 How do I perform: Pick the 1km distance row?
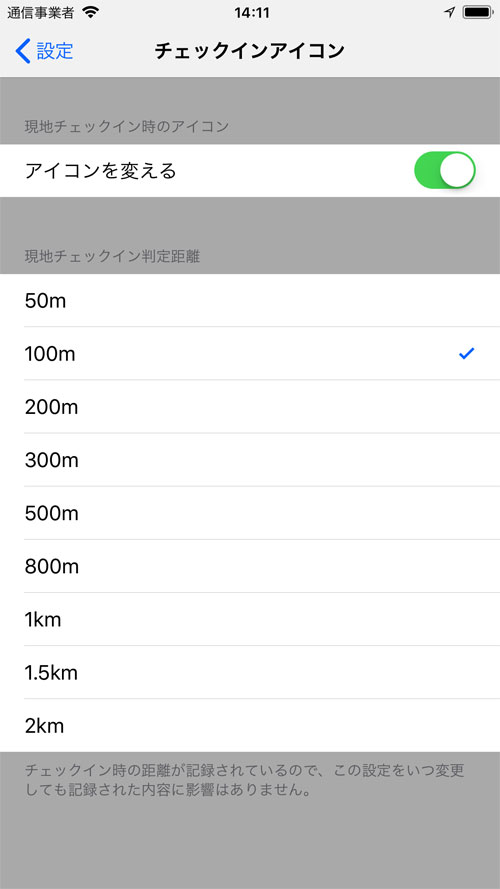[250, 619]
